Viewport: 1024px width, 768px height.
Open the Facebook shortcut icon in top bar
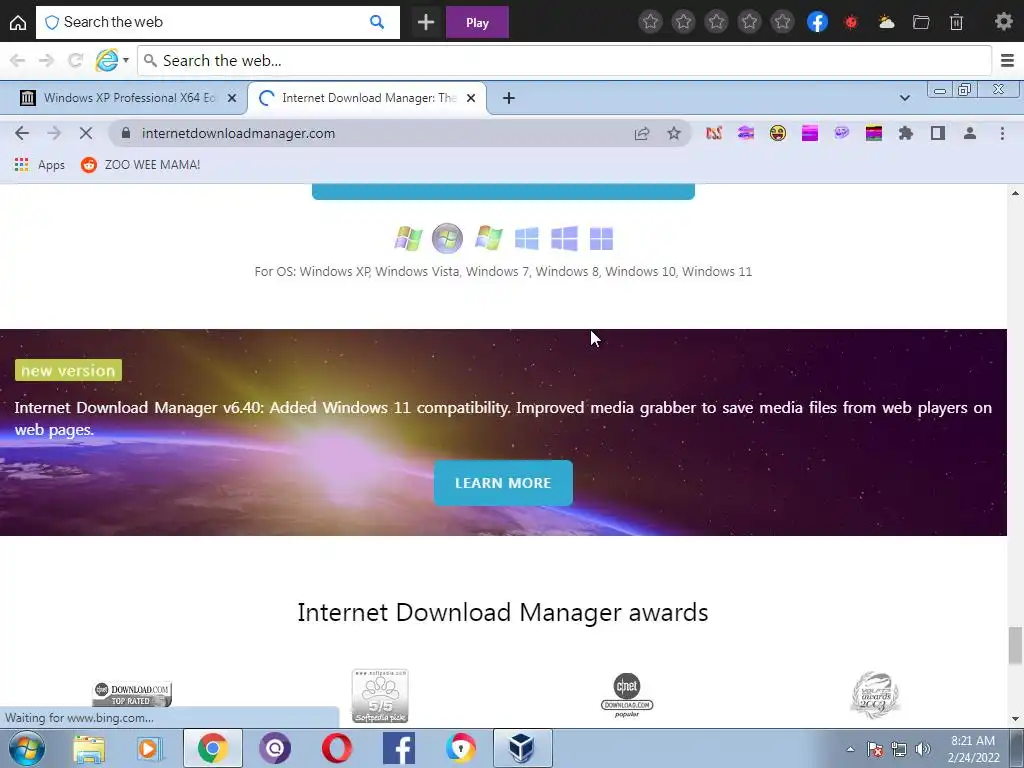(818, 22)
